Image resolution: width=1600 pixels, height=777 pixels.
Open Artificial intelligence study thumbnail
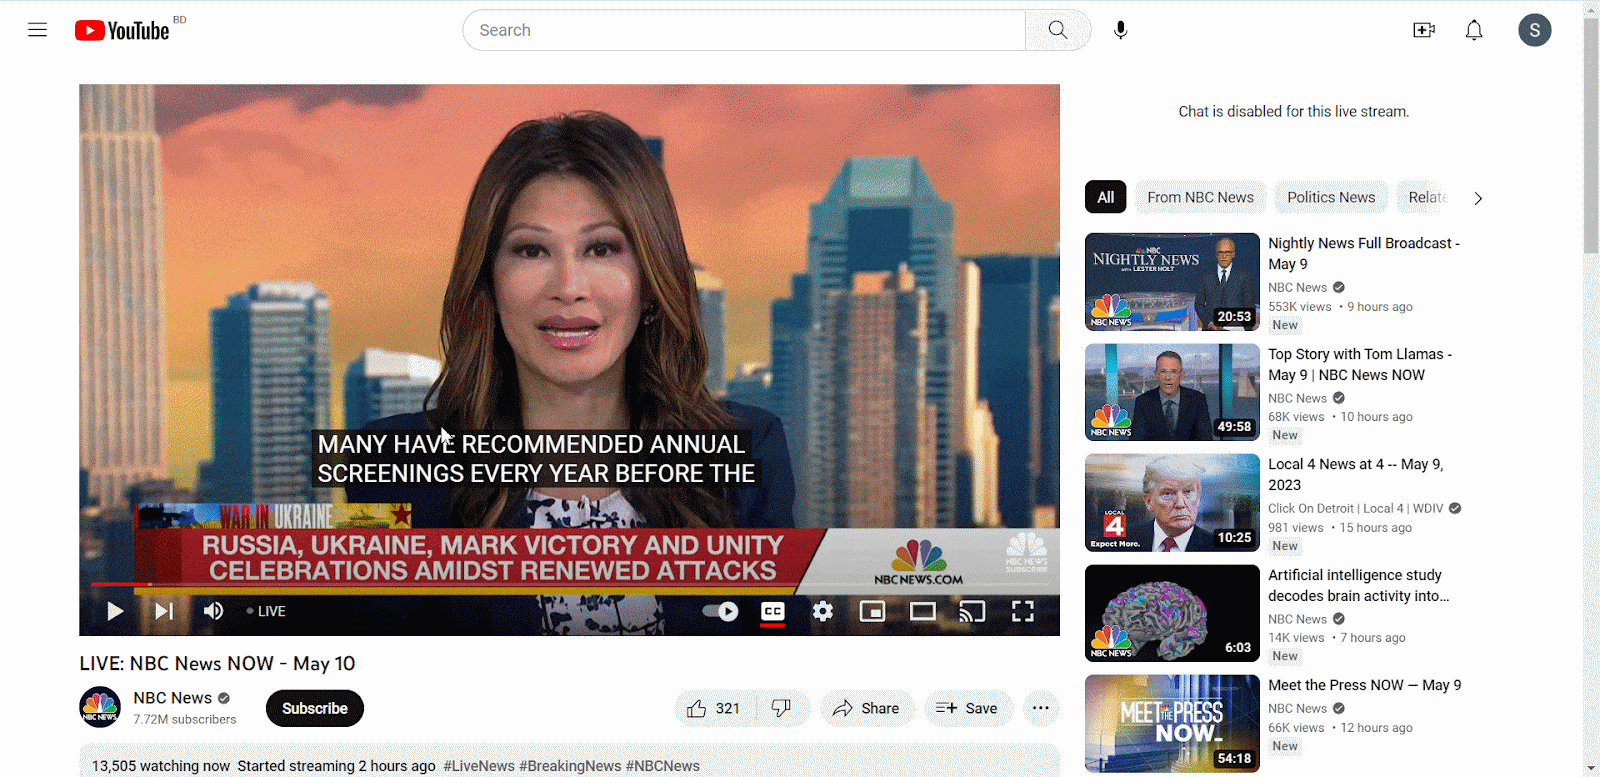pos(1172,613)
